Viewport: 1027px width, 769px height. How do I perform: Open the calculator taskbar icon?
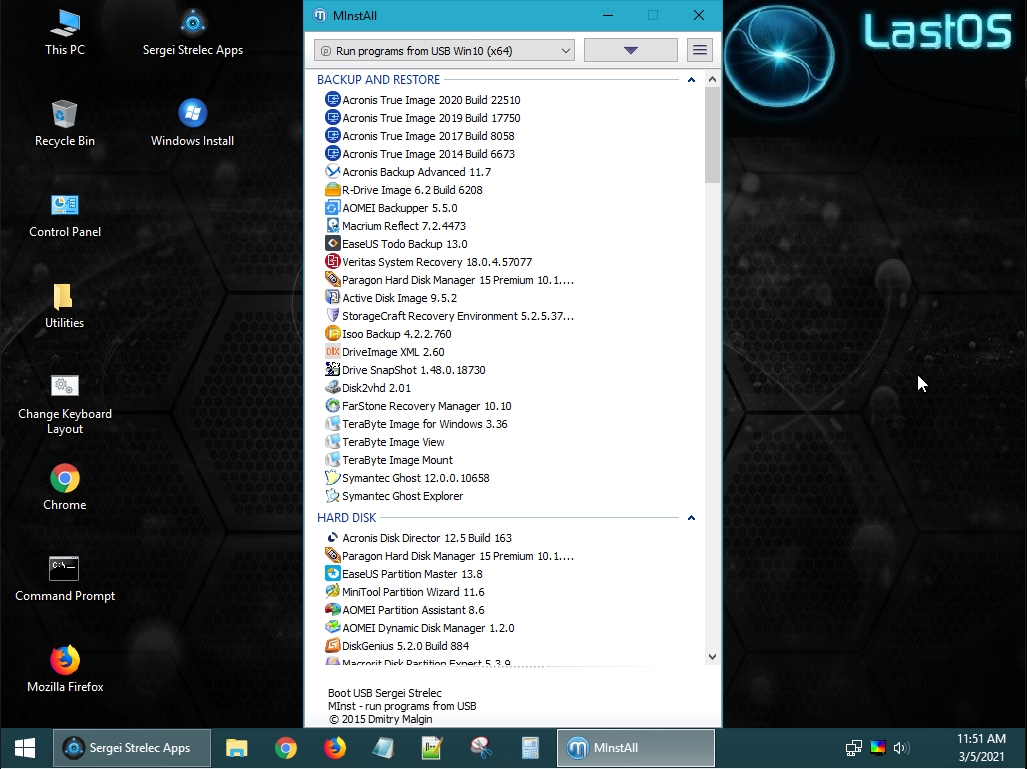pyautogui.click(x=530, y=748)
